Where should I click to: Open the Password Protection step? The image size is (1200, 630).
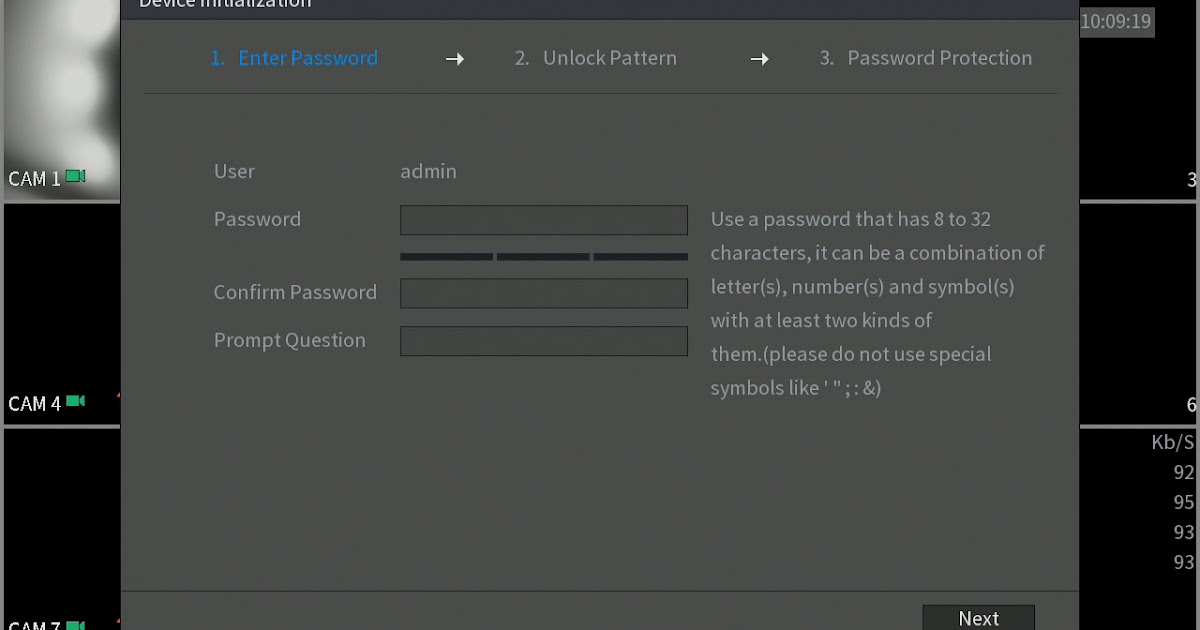(925, 58)
